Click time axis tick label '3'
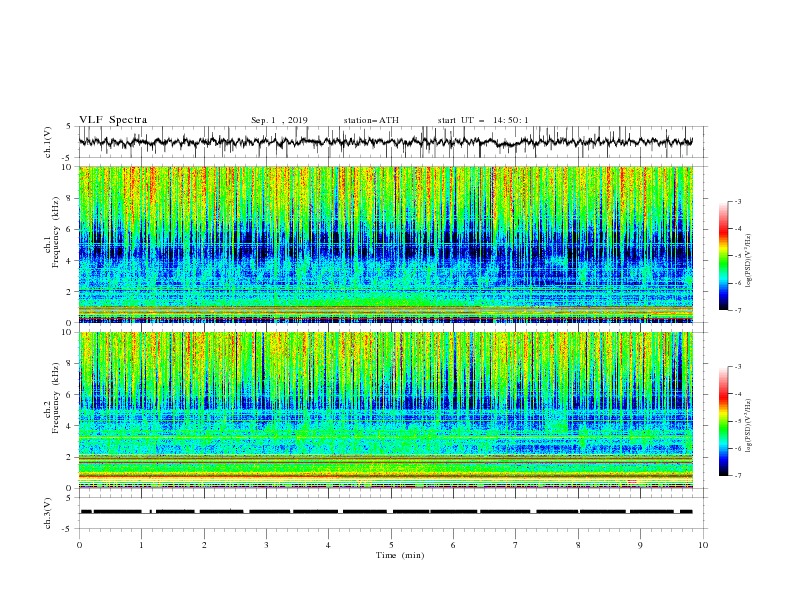 click(266, 545)
